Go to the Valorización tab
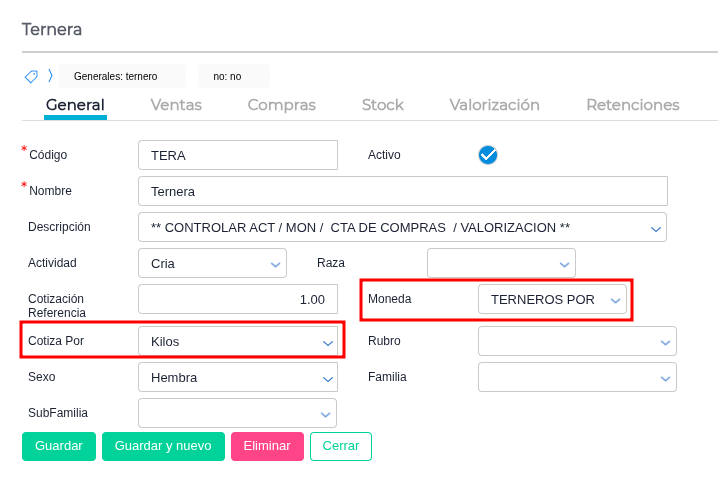Screen dimensions: 718x489 pyautogui.click(x=494, y=105)
